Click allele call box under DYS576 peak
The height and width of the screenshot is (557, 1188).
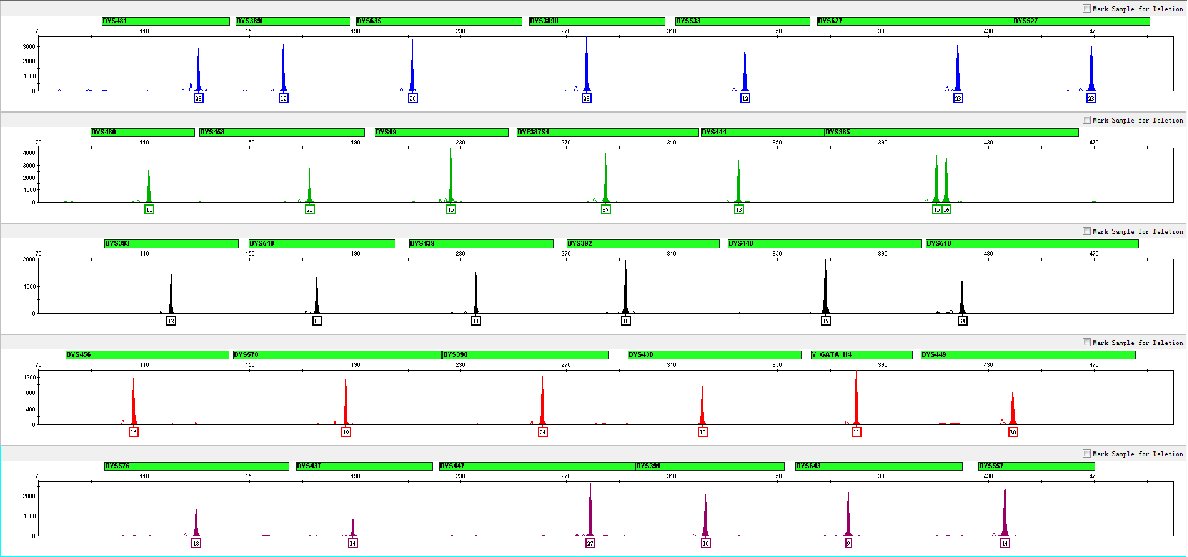click(196, 543)
